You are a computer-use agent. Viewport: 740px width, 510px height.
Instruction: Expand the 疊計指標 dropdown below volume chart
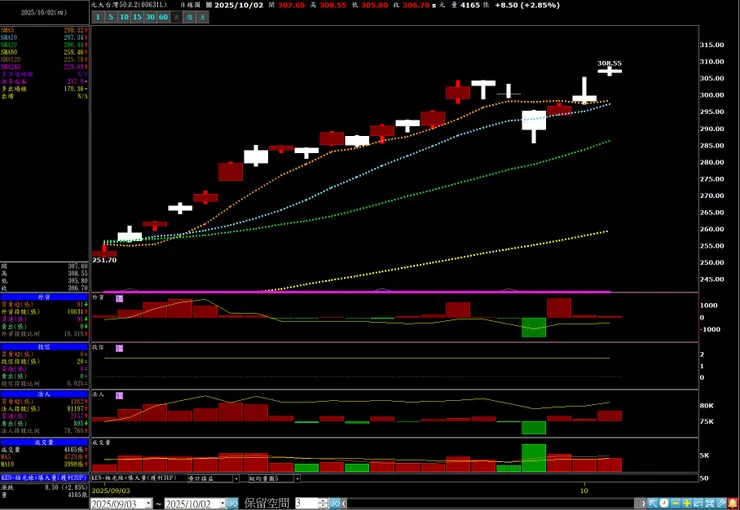point(236,478)
